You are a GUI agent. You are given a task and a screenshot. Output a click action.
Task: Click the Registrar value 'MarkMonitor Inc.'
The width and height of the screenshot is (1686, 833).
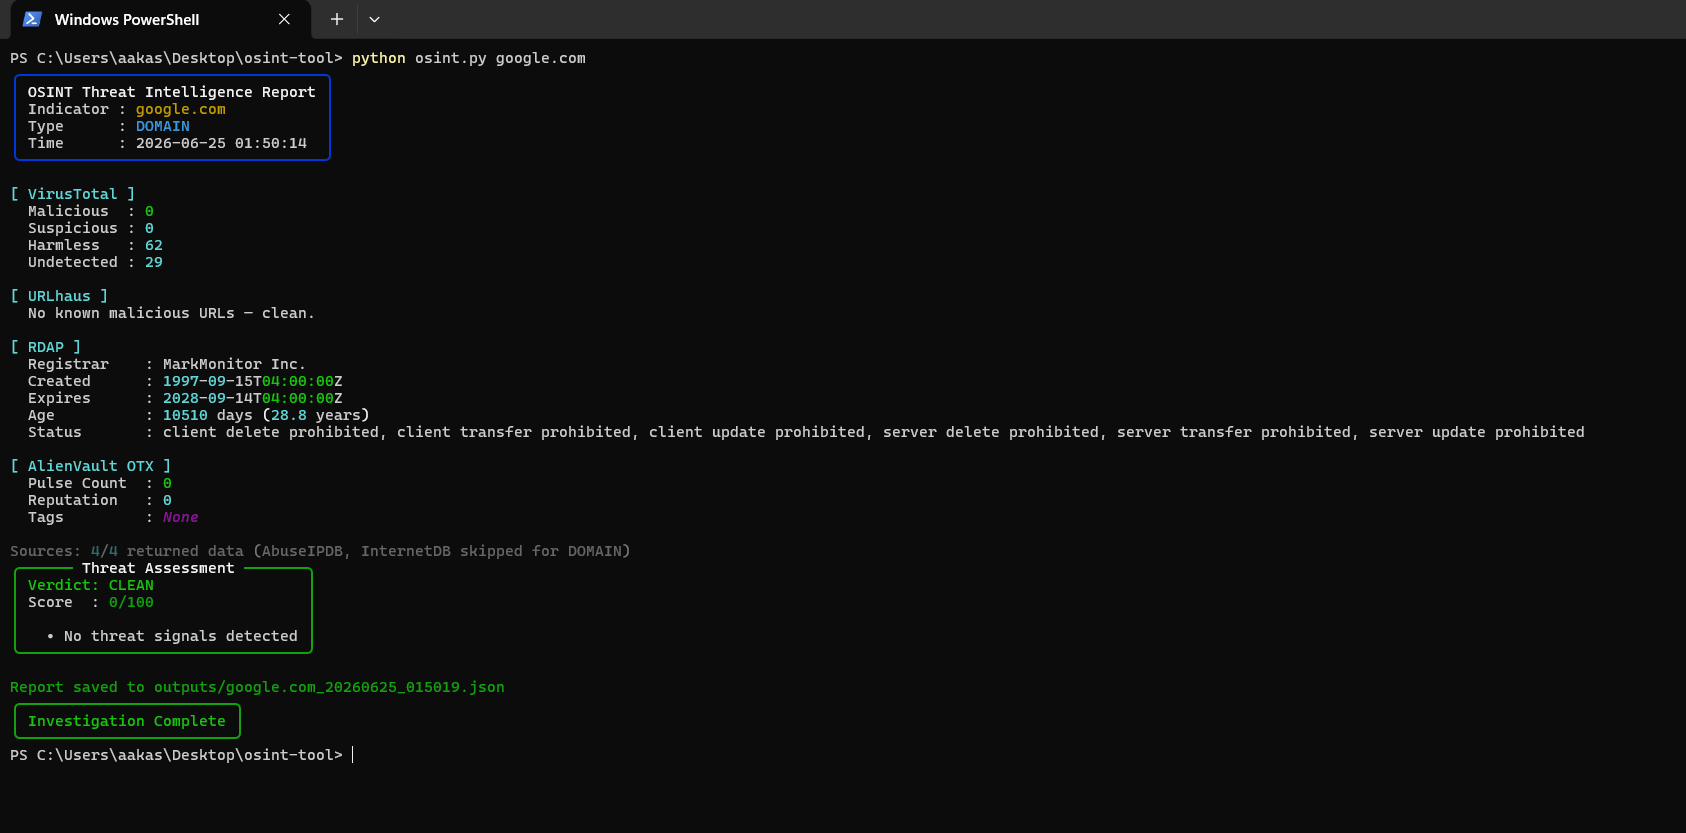pos(235,364)
